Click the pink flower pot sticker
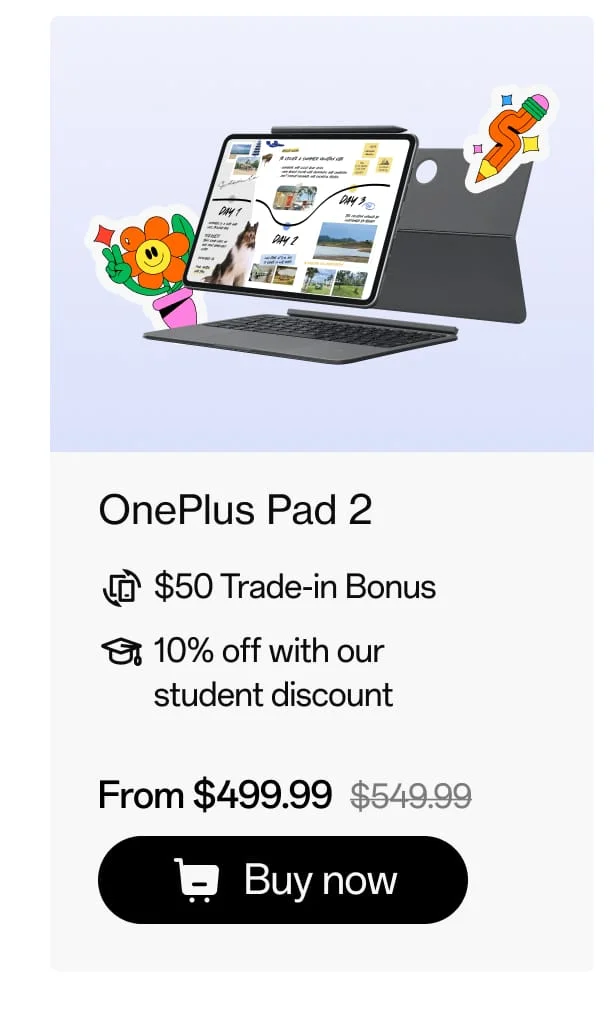The image size is (610, 1018). click(x=175, y=308)
